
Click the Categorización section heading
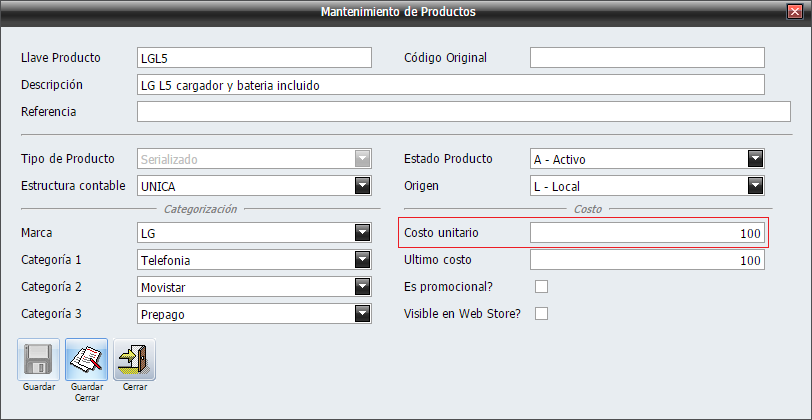[200, 209]
